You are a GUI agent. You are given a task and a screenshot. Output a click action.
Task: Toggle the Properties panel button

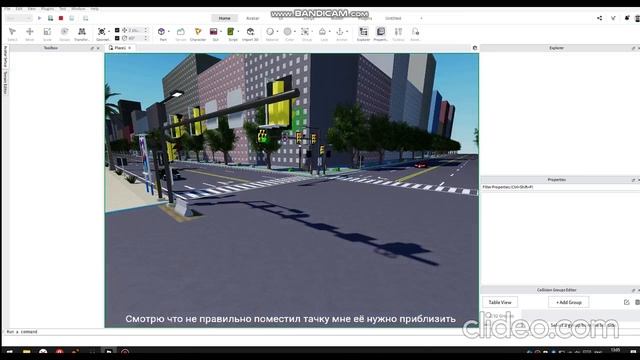click(x=380, y=34)
